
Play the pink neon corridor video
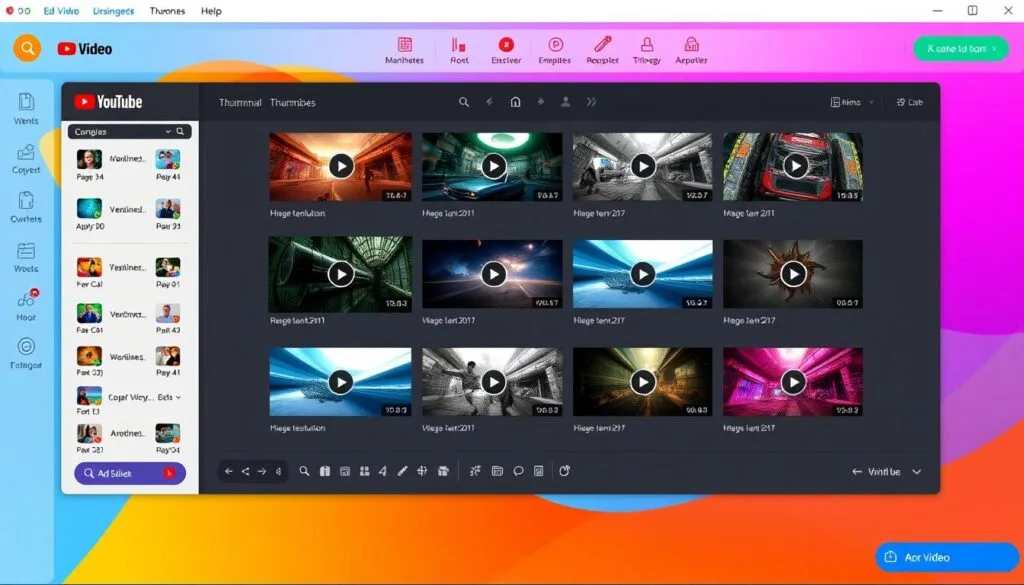tap(793, 382)
